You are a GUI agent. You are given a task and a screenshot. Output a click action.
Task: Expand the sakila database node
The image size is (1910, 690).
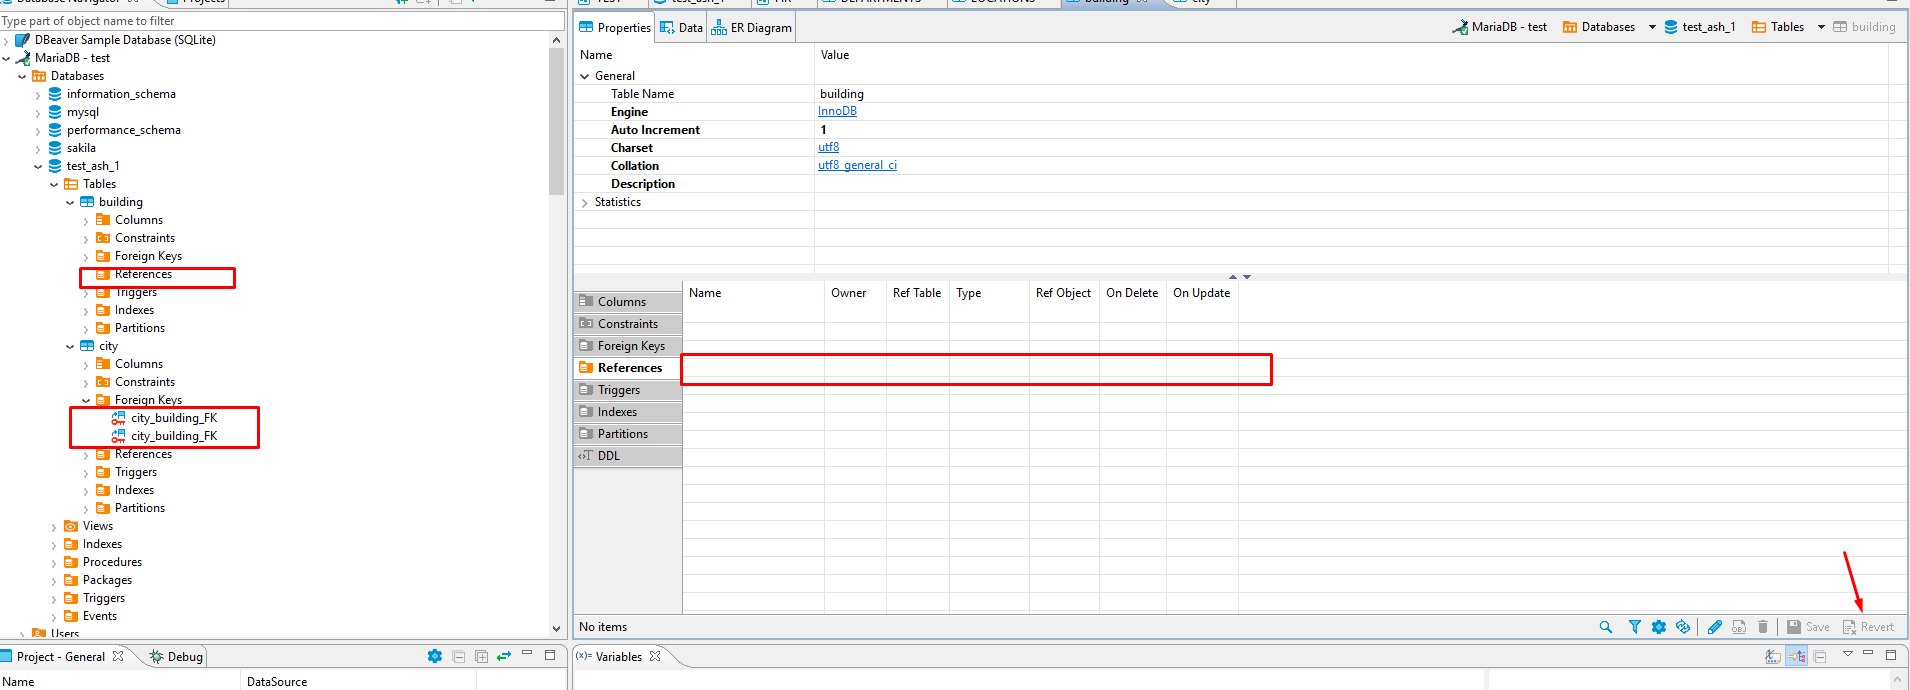[x=38, y=149]
